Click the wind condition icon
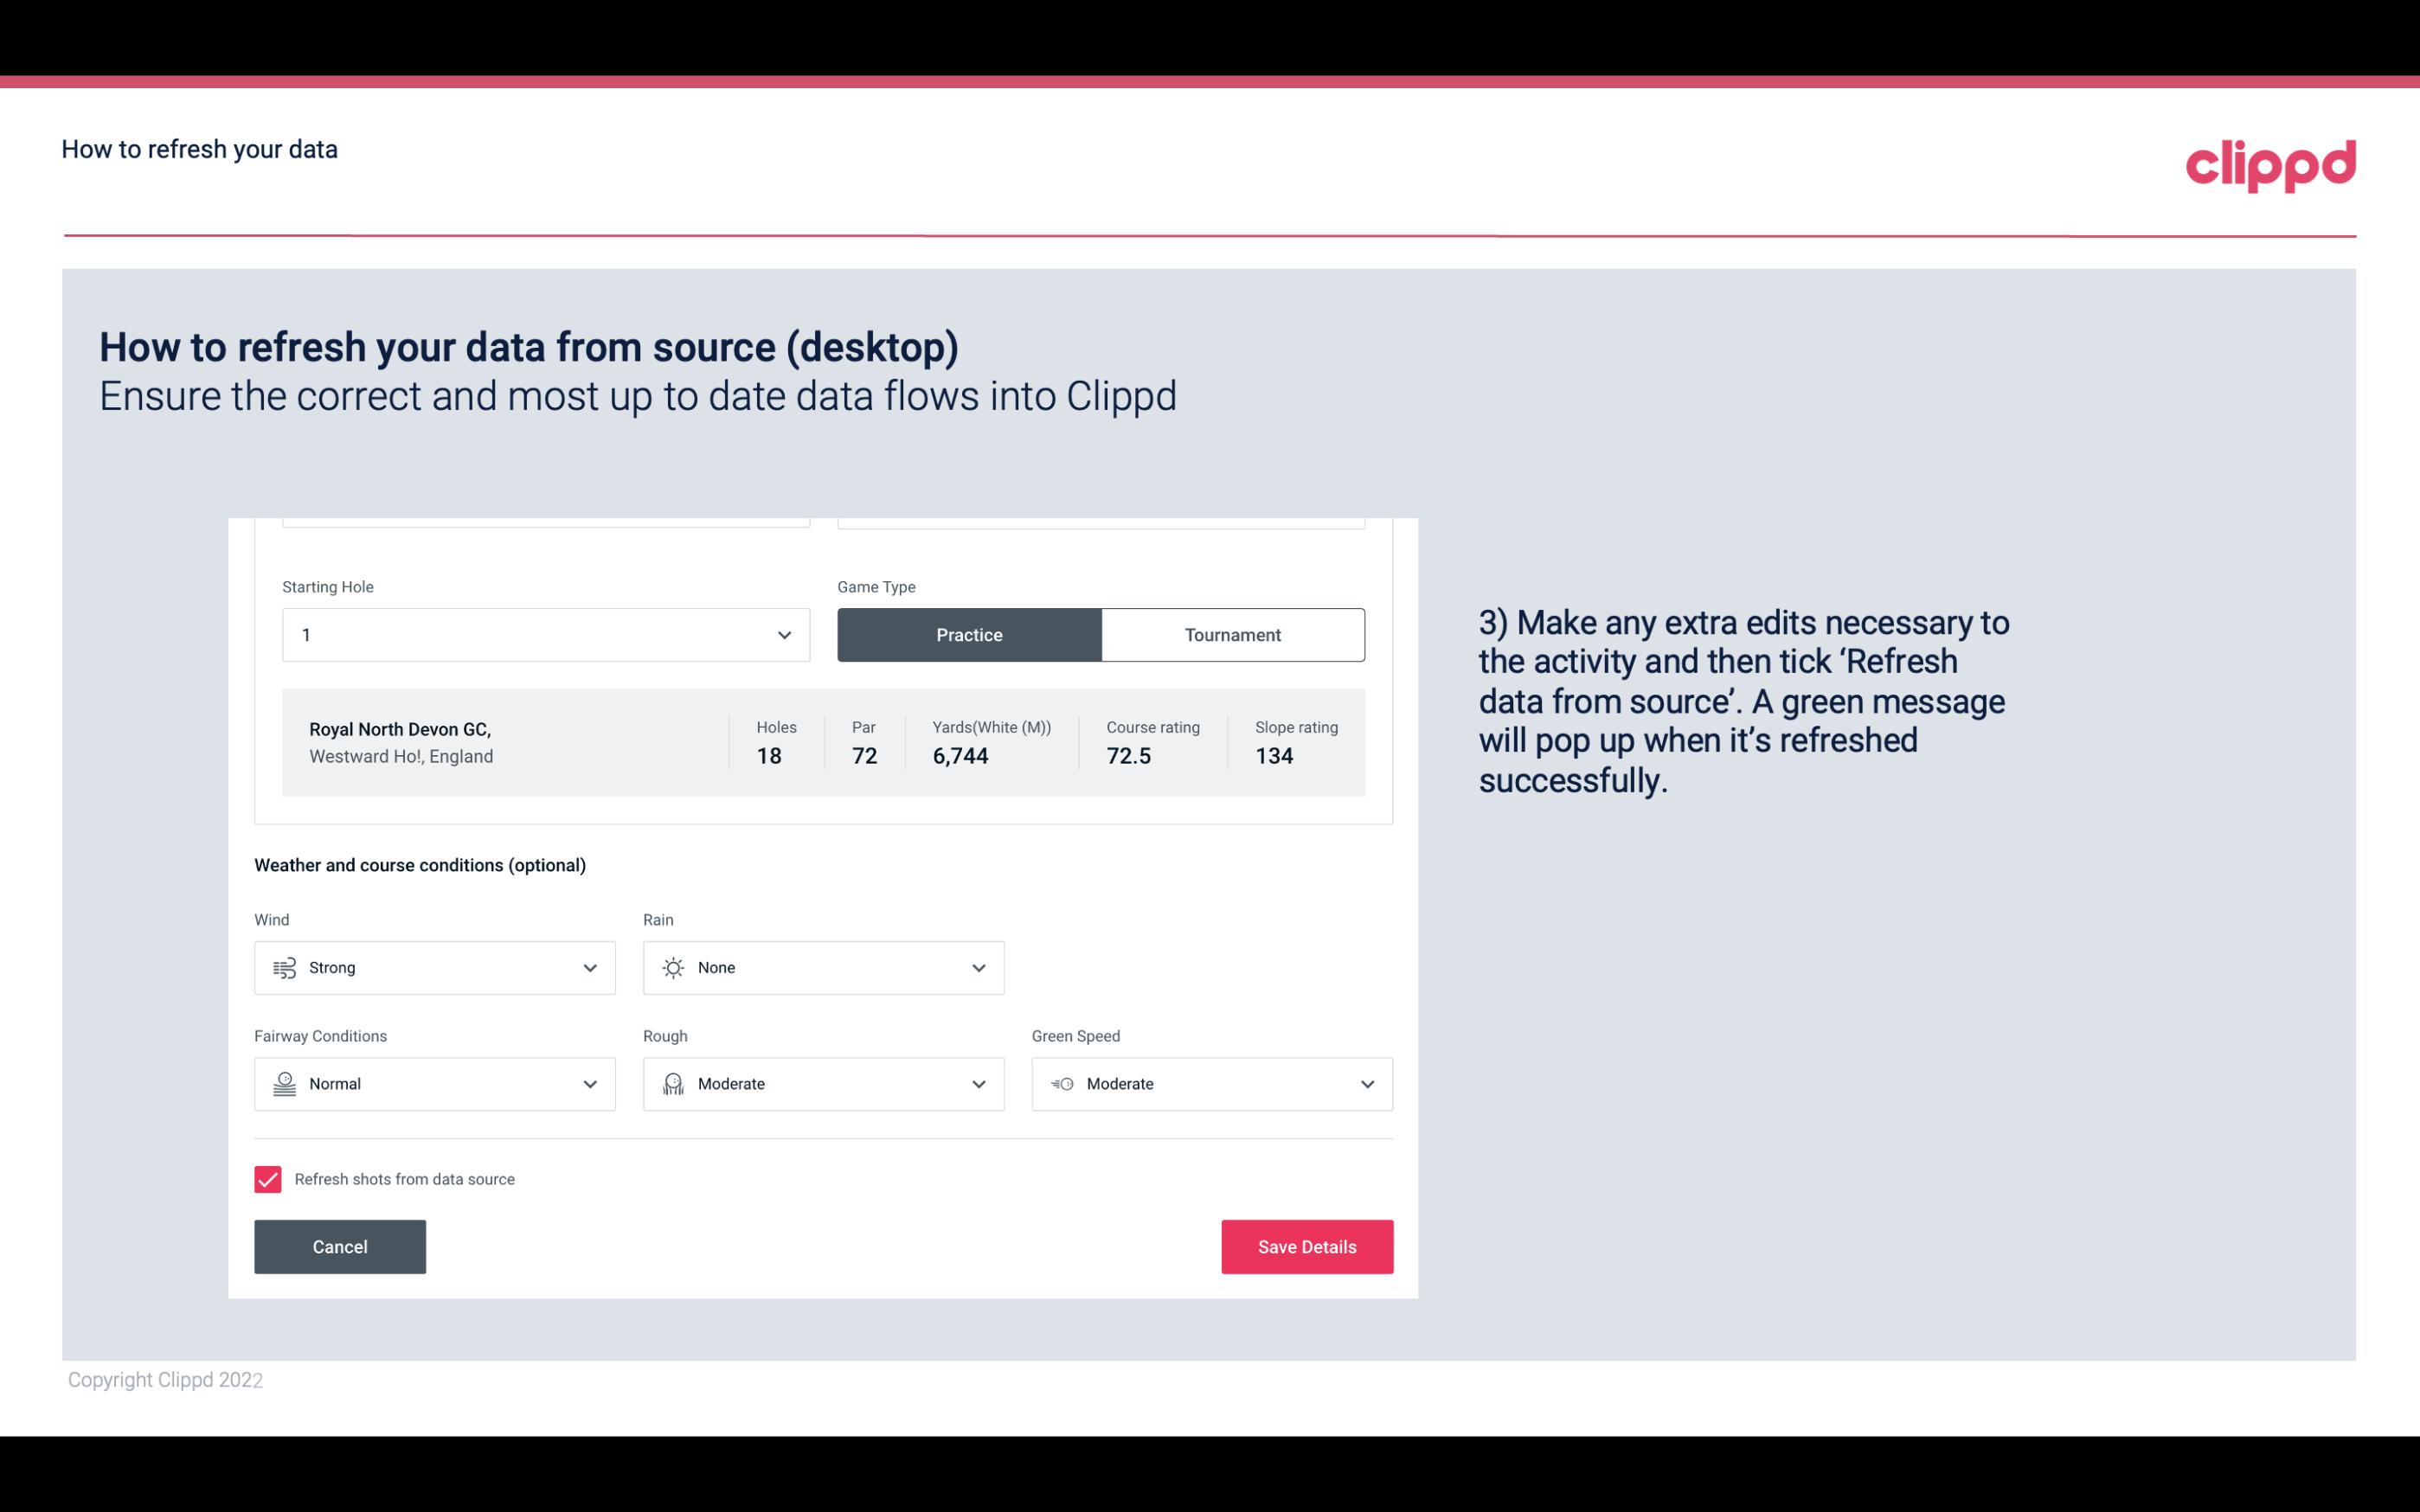Screen dimensions: 2420x1512 click(x=284, y=967)
